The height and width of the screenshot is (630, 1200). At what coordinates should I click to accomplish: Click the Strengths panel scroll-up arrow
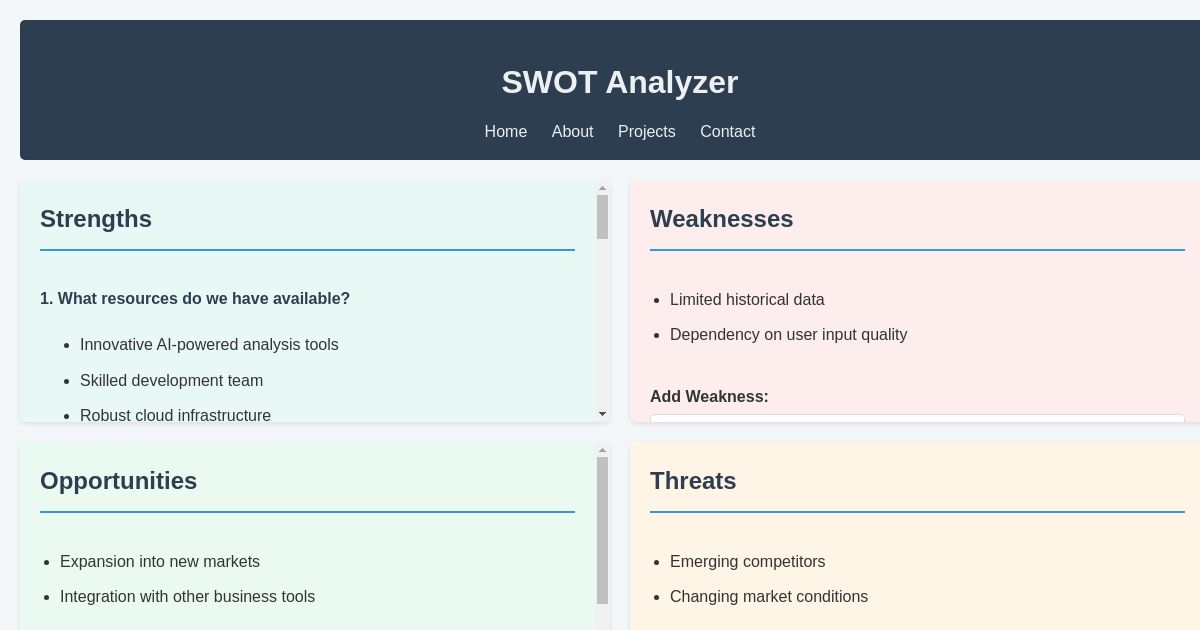(601, 188)
